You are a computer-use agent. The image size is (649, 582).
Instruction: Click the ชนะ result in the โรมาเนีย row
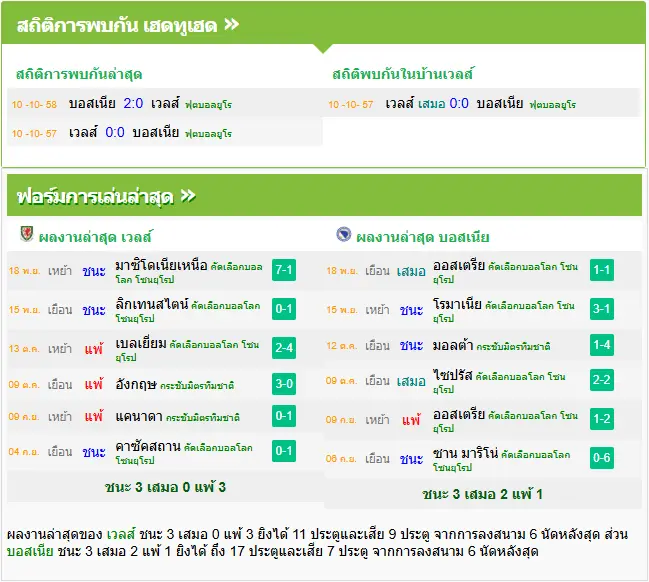click(411, 310)
